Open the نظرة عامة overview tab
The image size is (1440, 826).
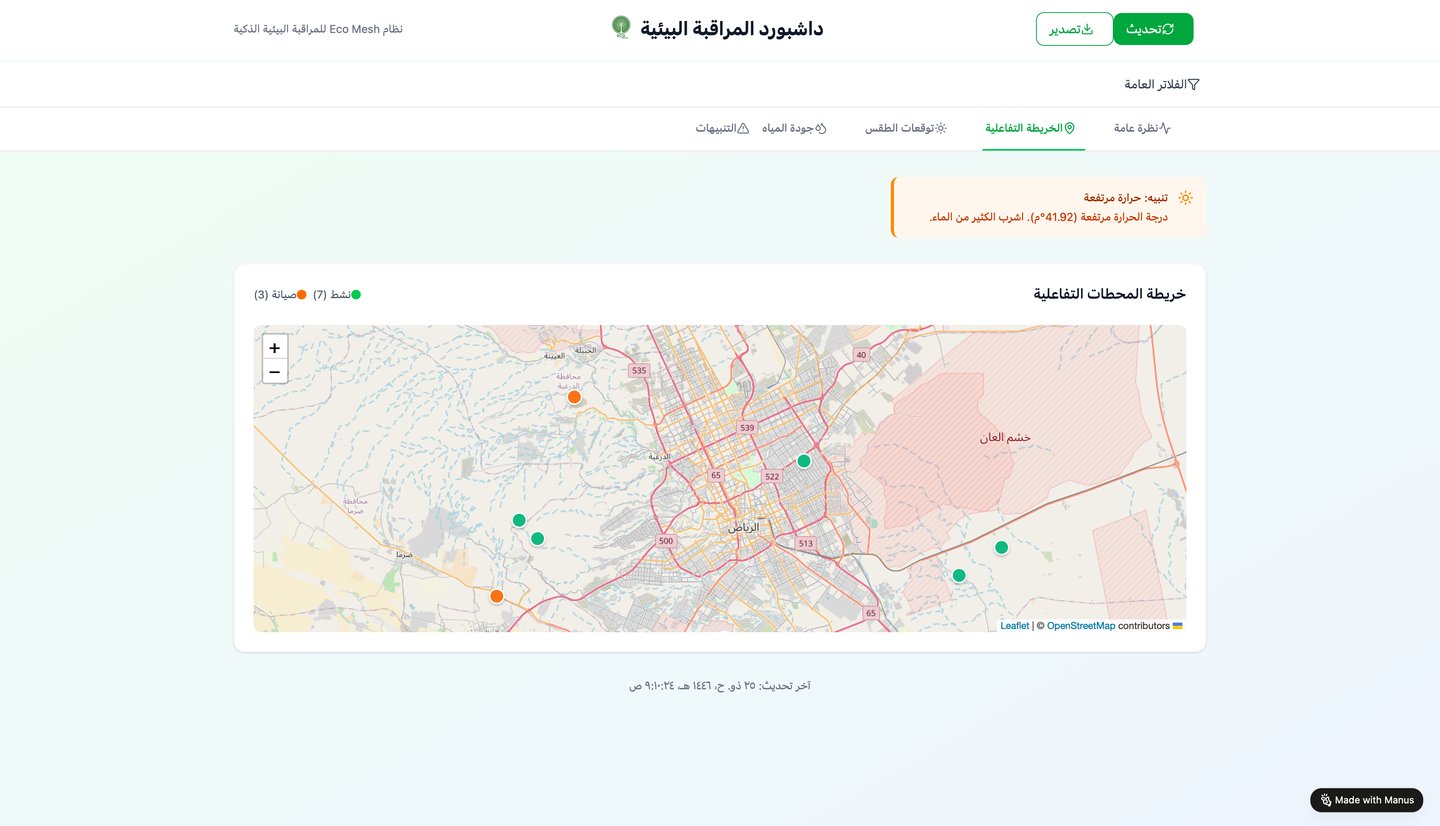click(1142, 128)
